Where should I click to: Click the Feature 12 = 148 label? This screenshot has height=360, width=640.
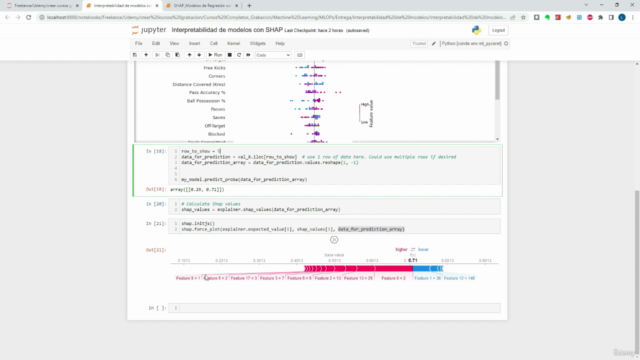459,278
